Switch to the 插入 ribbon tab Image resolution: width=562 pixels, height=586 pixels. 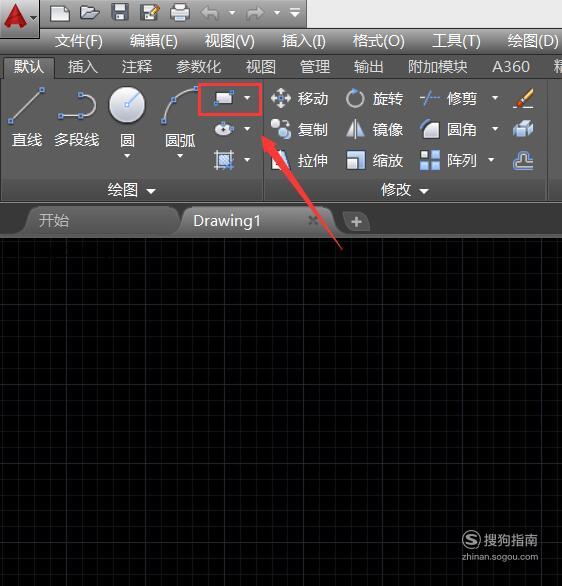(83, 67)
